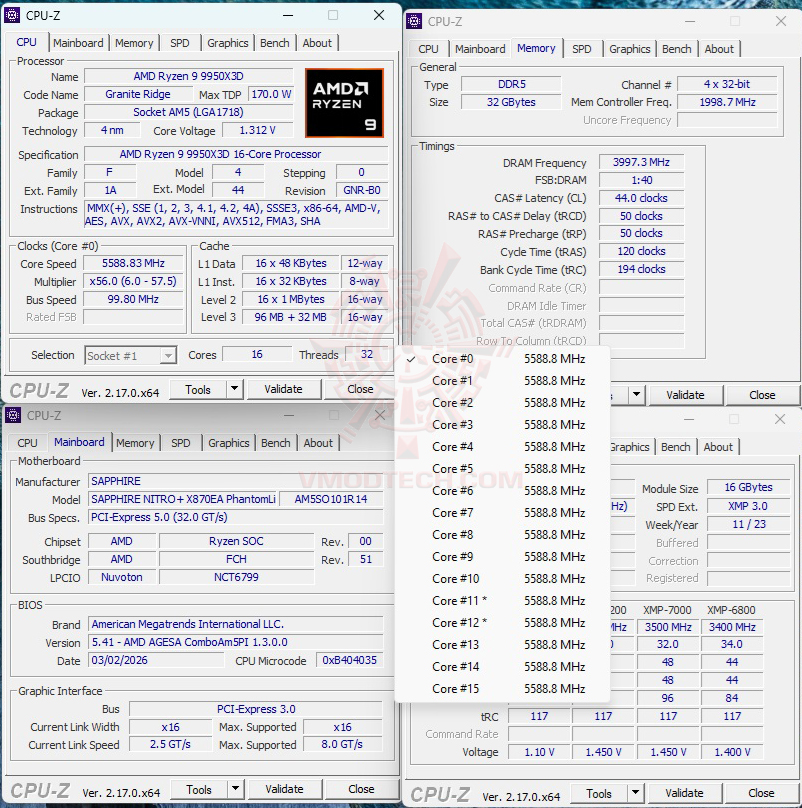Open About tab in Memory window
Screen dimensions: 802x808
coord(719,49)
